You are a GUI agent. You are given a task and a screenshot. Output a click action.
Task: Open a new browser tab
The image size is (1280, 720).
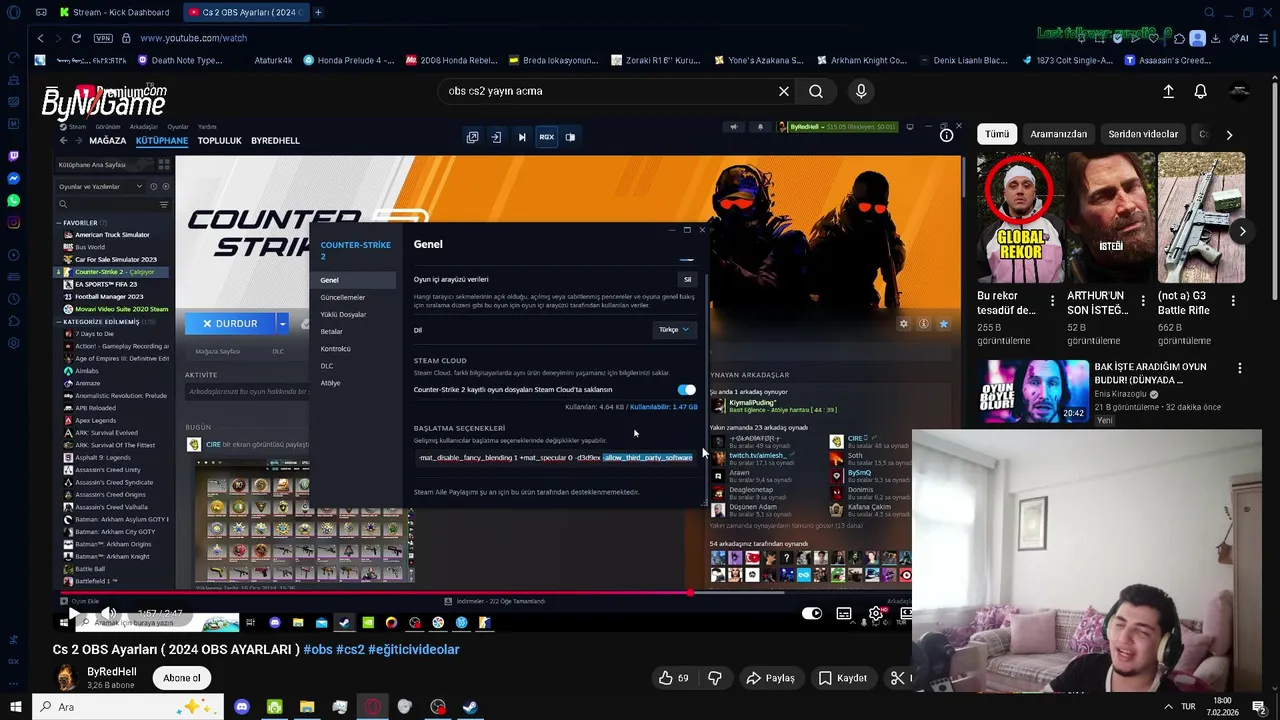[x=318, y=12]
